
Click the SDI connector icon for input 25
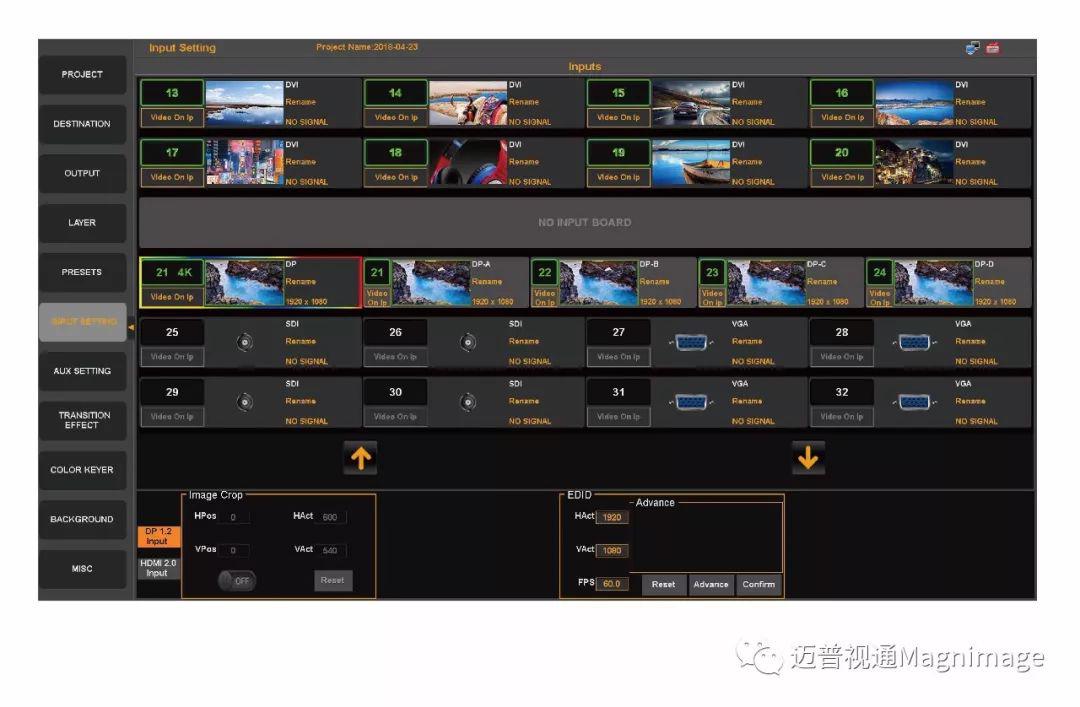244,342
